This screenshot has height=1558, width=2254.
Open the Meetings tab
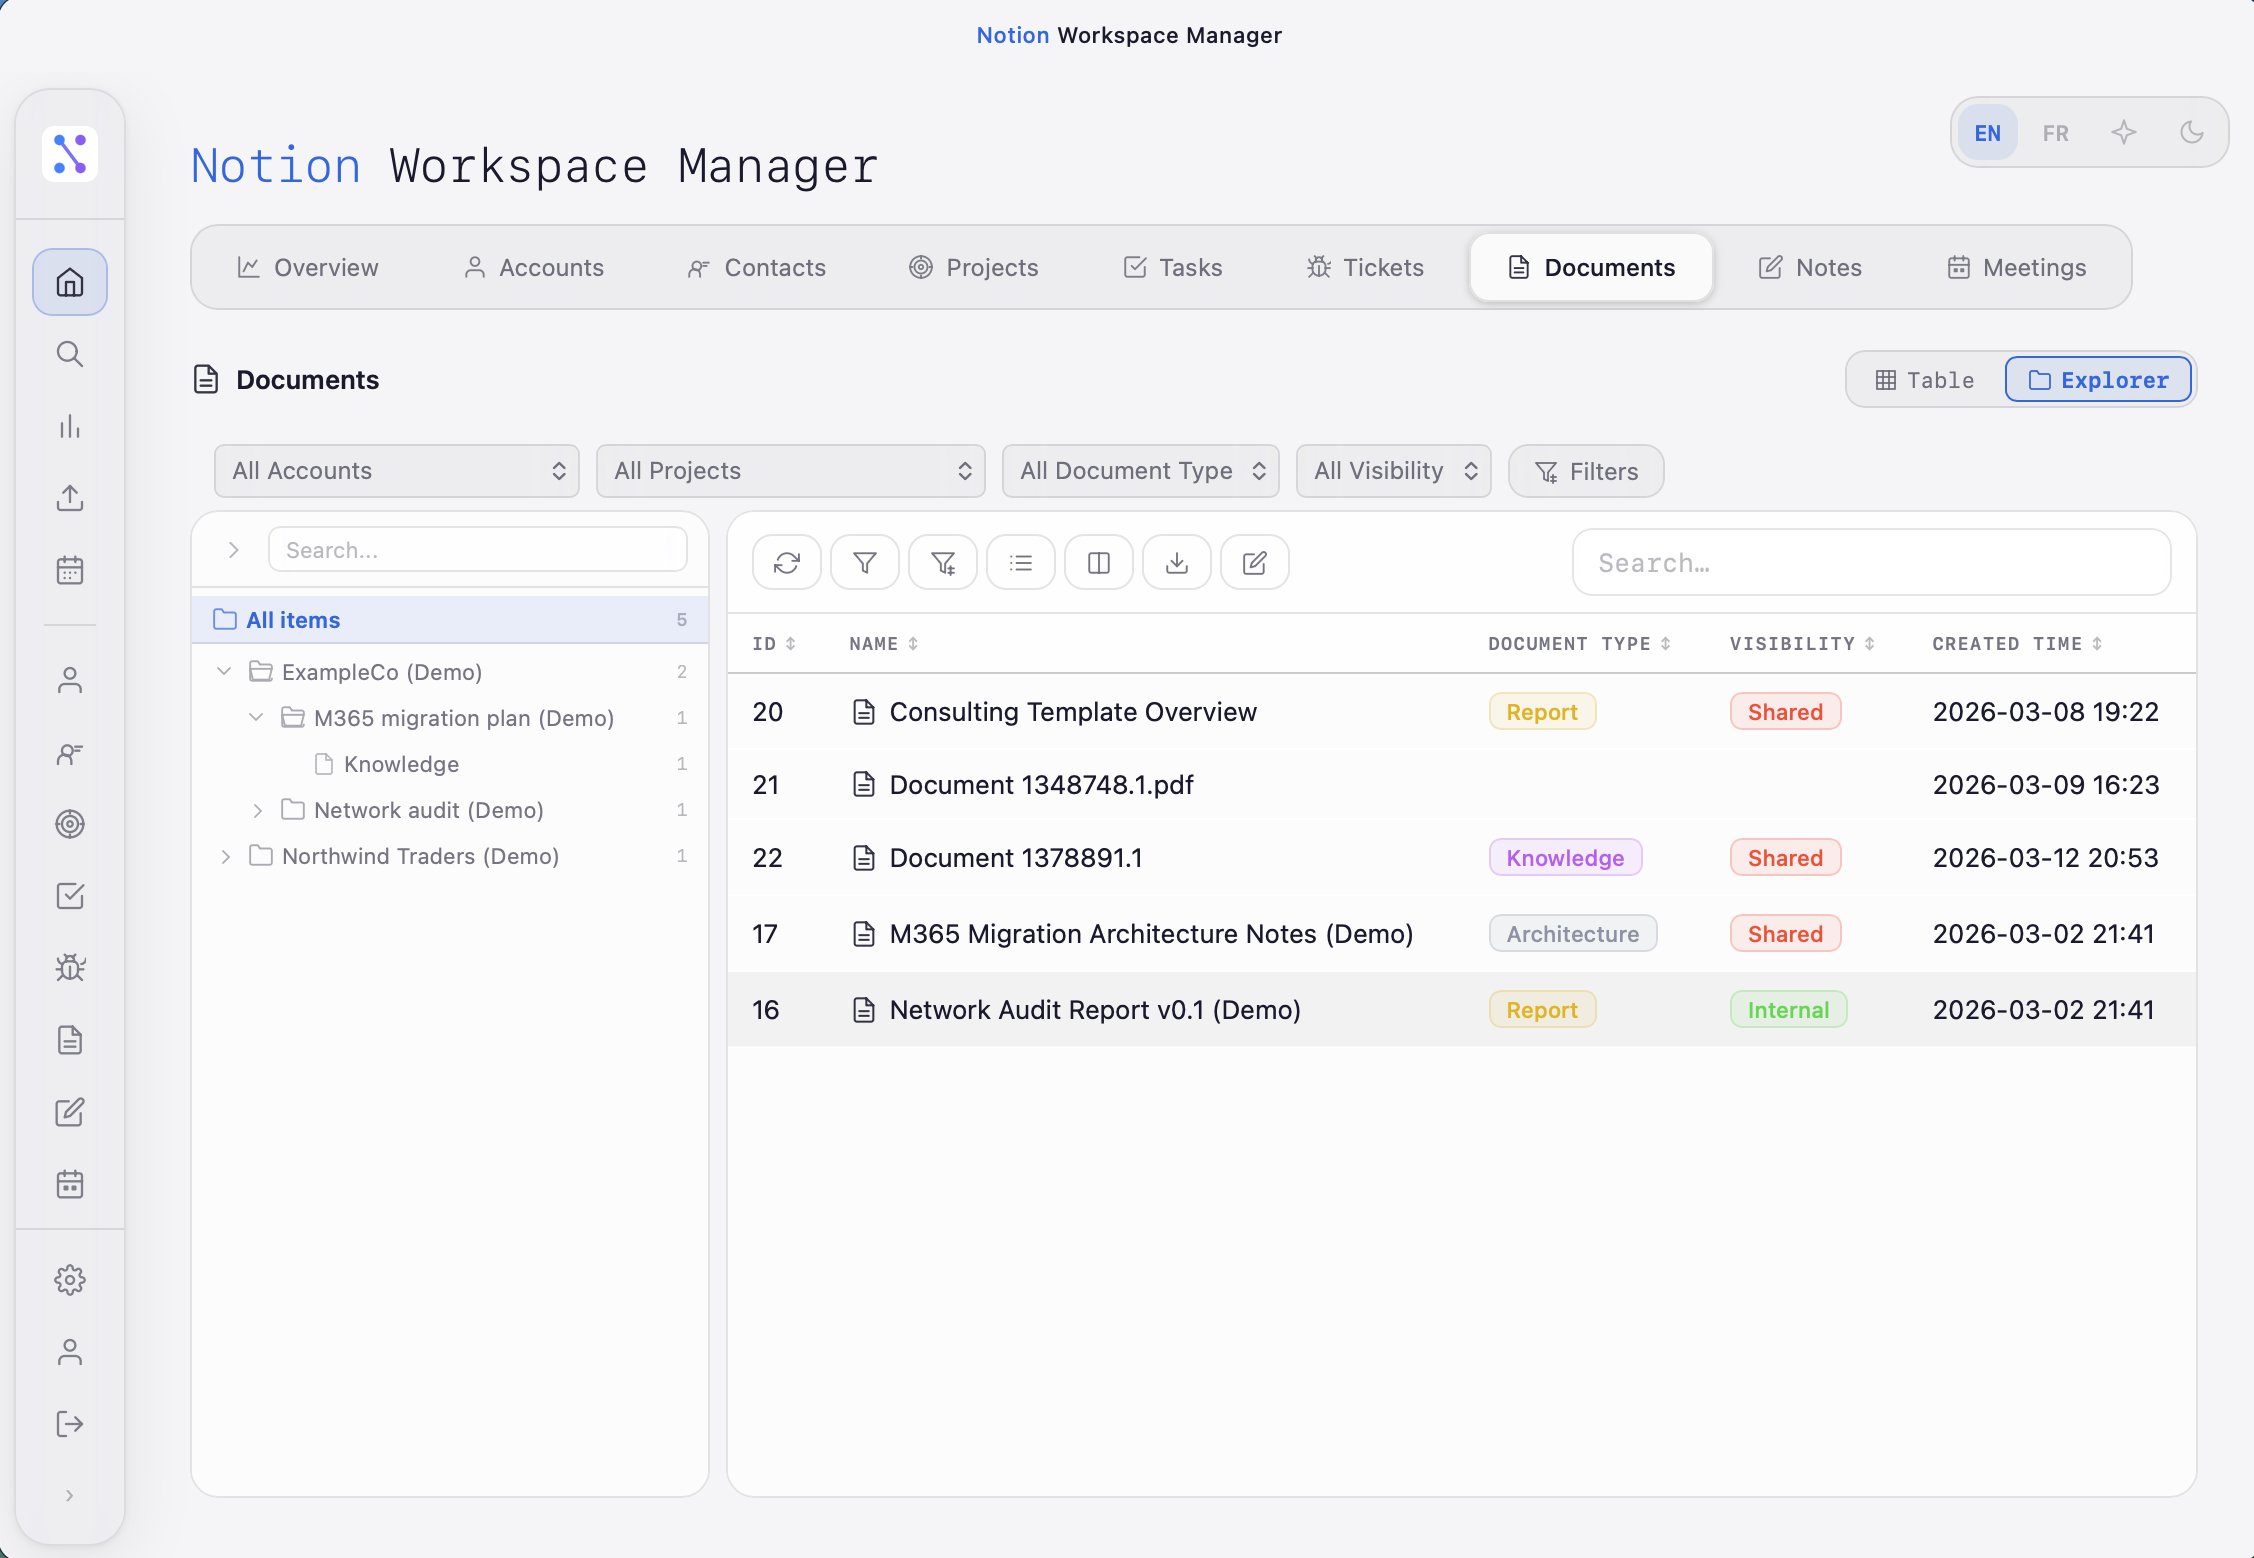tap(2017, 267)
